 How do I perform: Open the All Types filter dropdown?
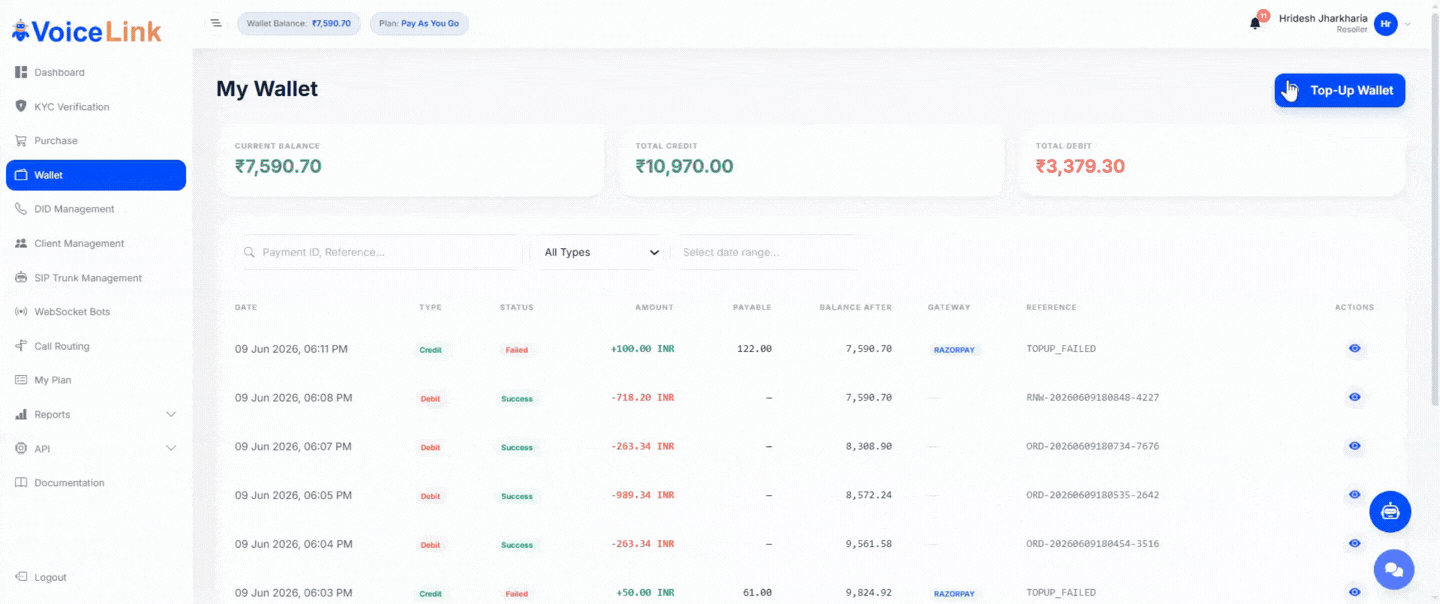[601, 253]
